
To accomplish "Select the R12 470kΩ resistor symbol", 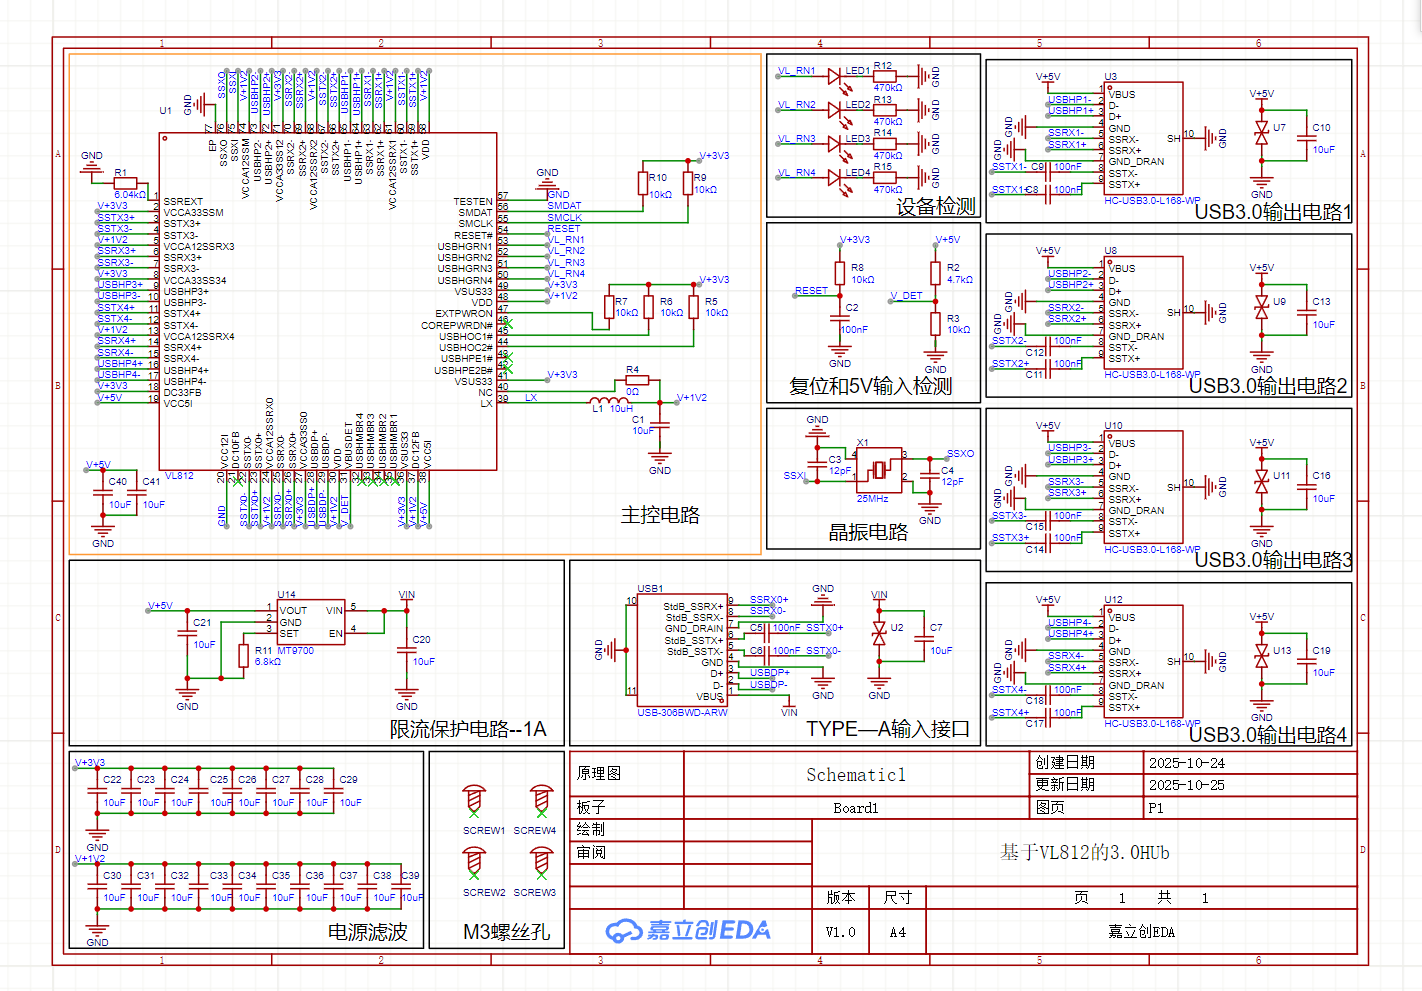I will point(885,75).
